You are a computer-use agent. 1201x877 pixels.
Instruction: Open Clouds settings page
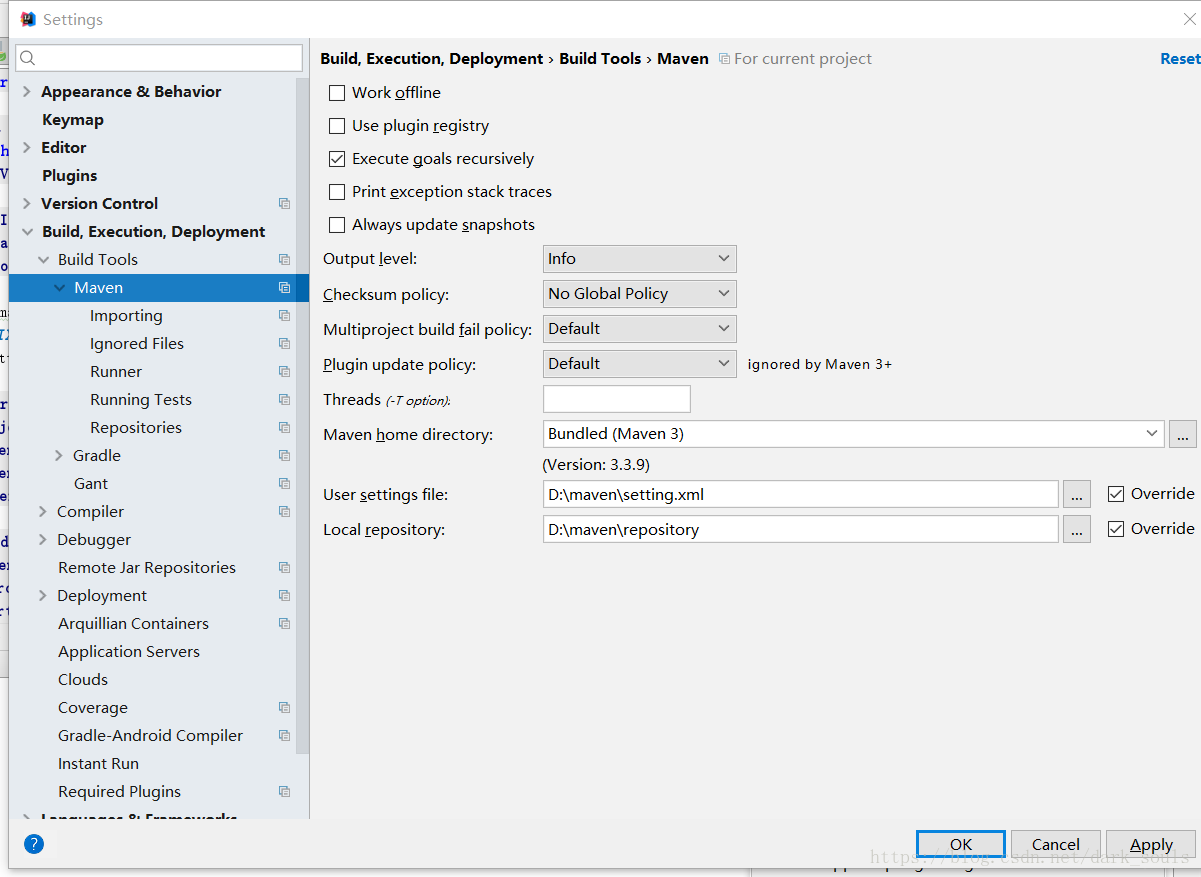(x=83, y=679)
